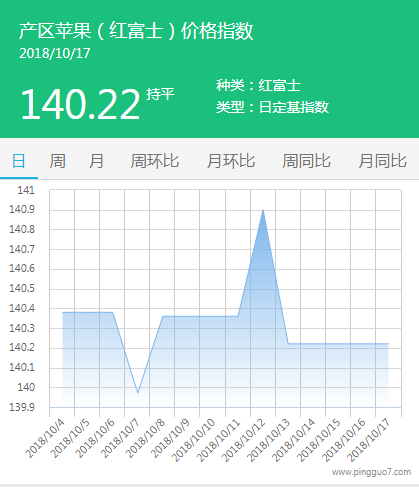Click the 类型：日定基指数 label

pyautogui.click(x=272, y=107)
